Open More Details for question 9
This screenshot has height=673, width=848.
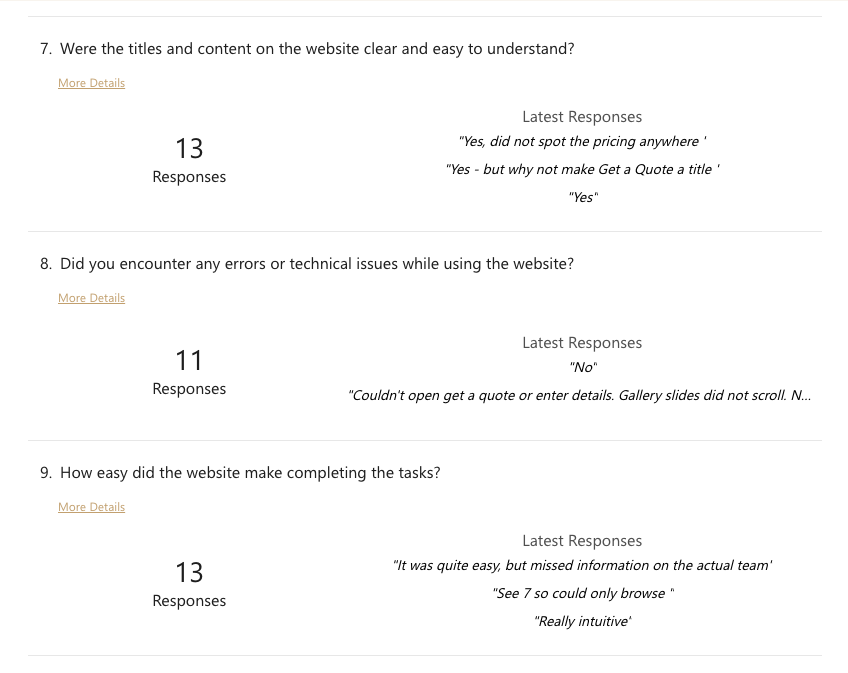(91, 507)
